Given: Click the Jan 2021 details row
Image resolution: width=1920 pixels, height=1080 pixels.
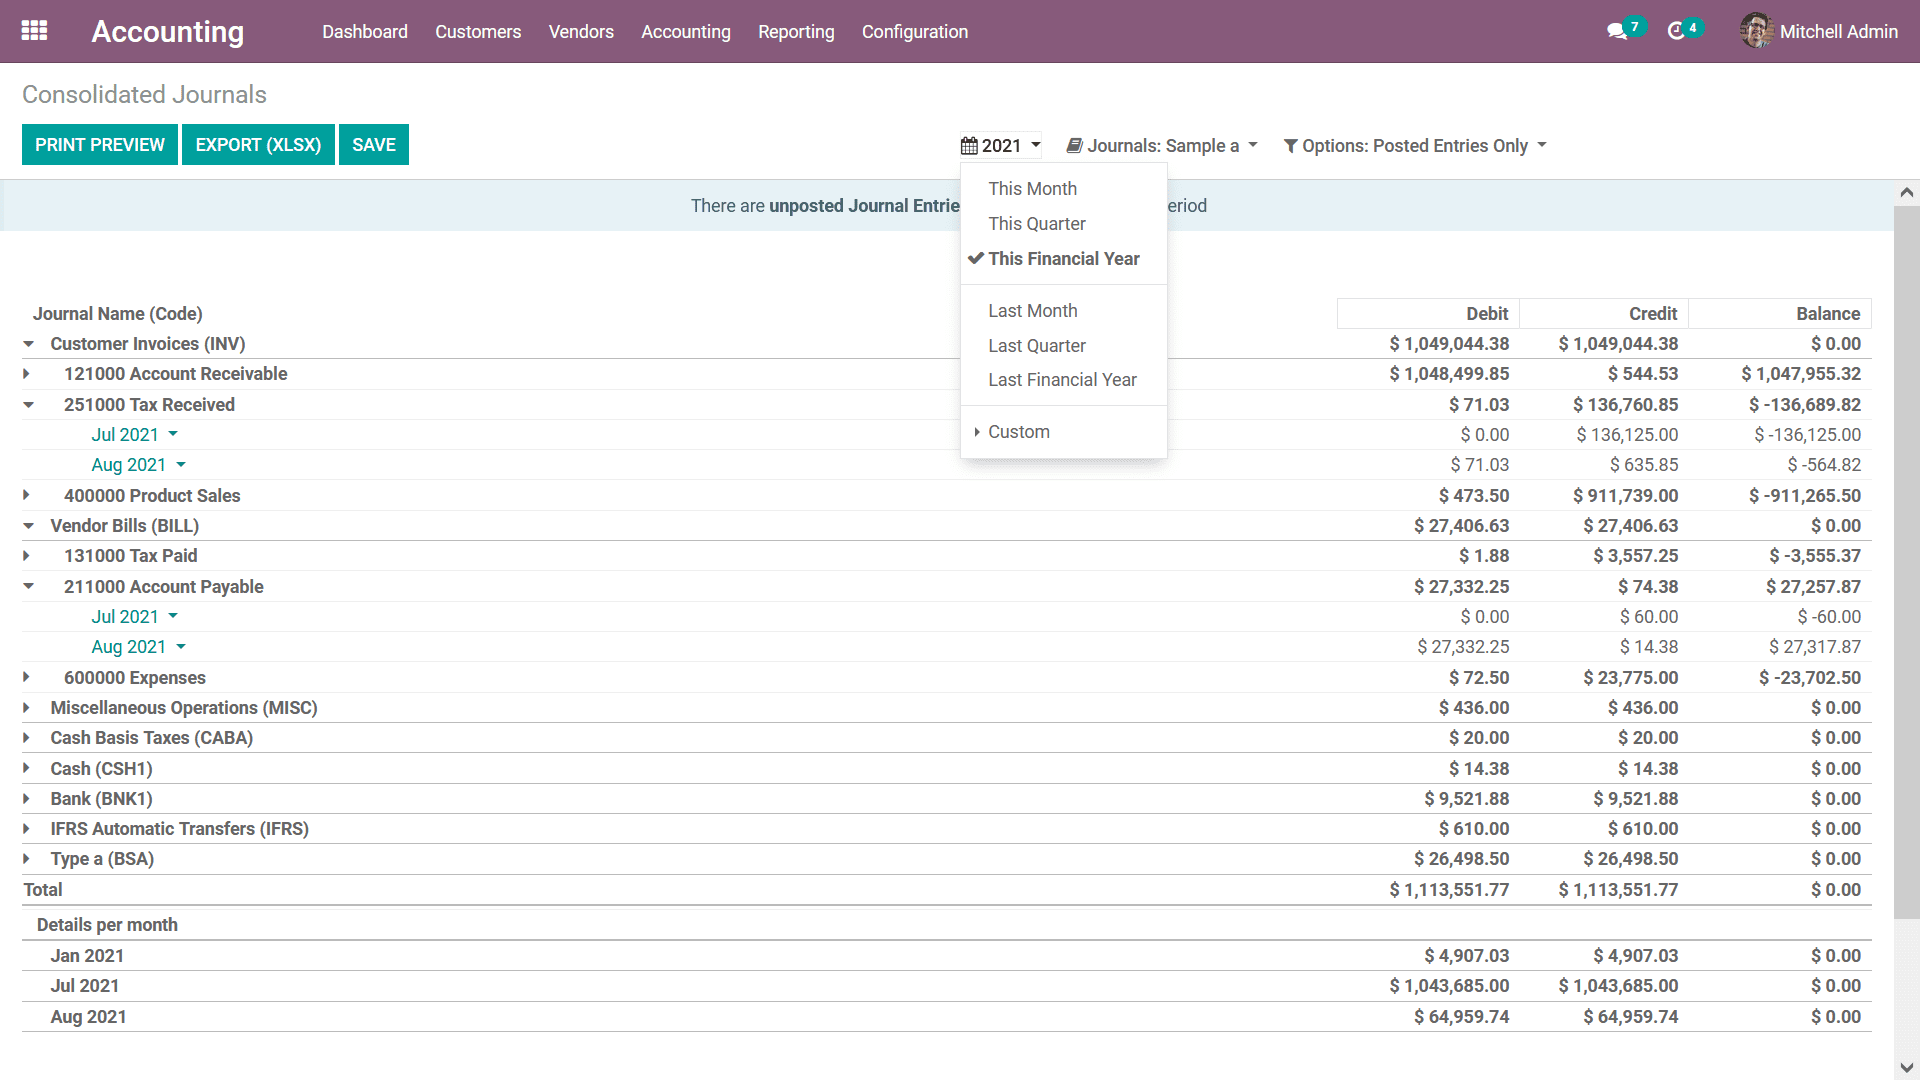Looking at the screenshot, I should (x=946, y=956).
